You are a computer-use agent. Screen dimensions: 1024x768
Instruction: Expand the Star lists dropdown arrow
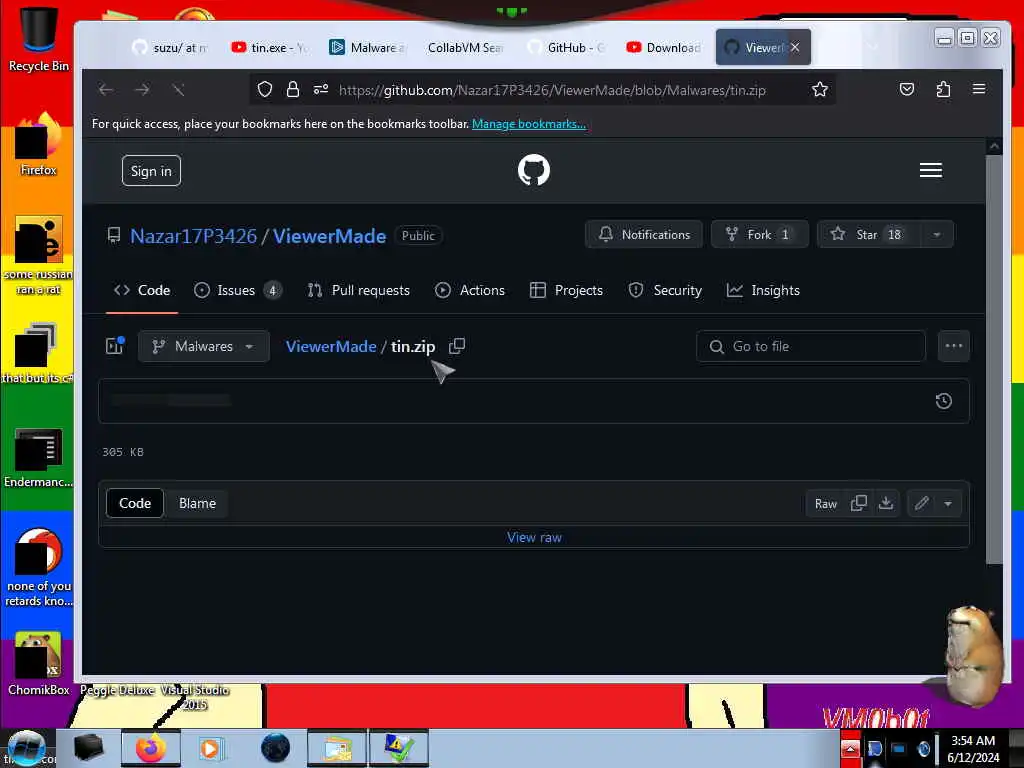click(936, 234)
